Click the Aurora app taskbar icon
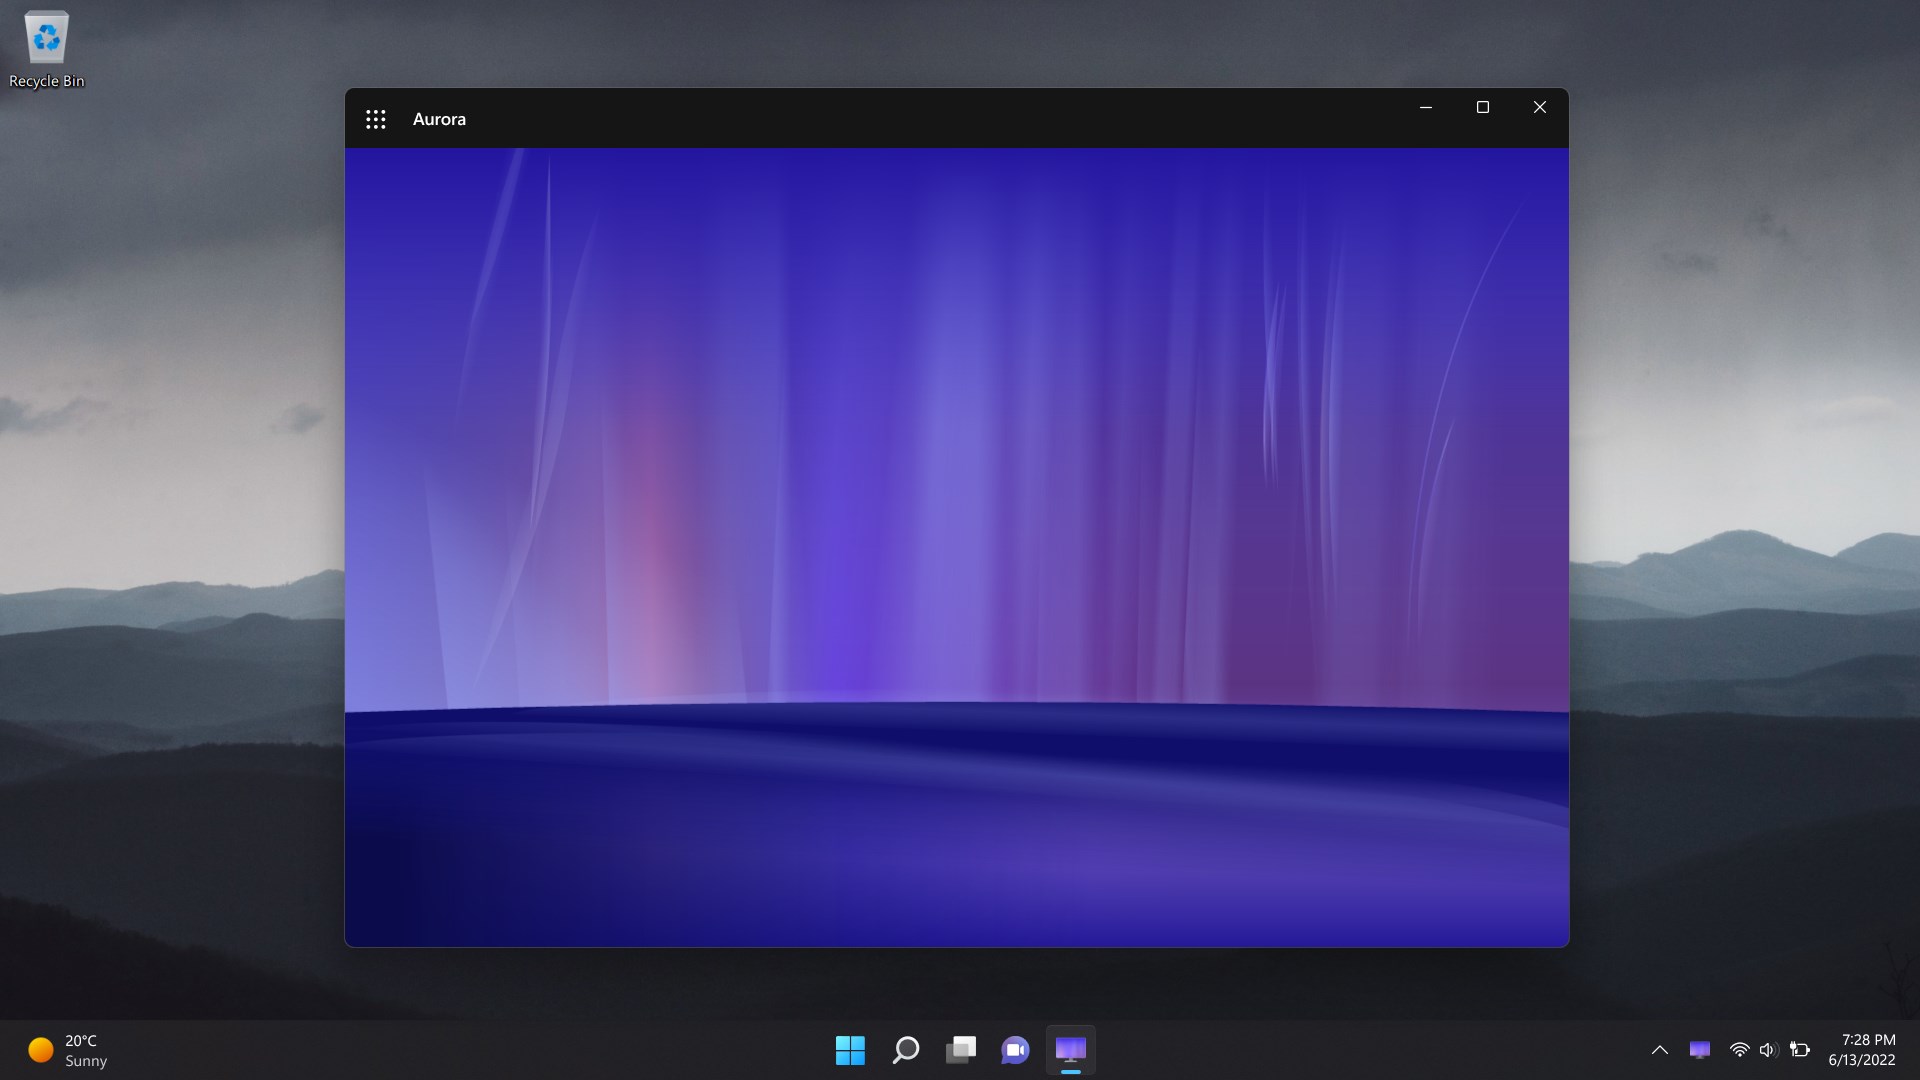The width and height of the screenshot is (1920, 1080). point(1070,1050)
